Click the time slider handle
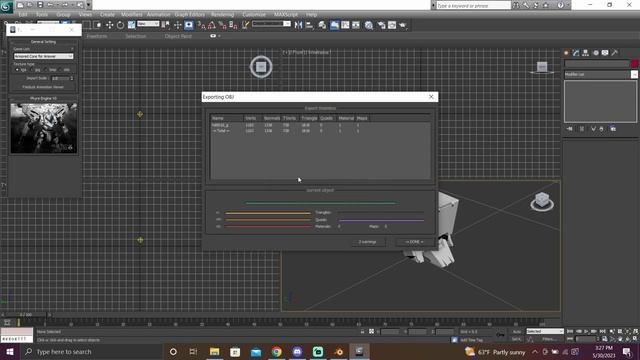The height and width of the screenshot is (360, 640). [x=26, y=315]
